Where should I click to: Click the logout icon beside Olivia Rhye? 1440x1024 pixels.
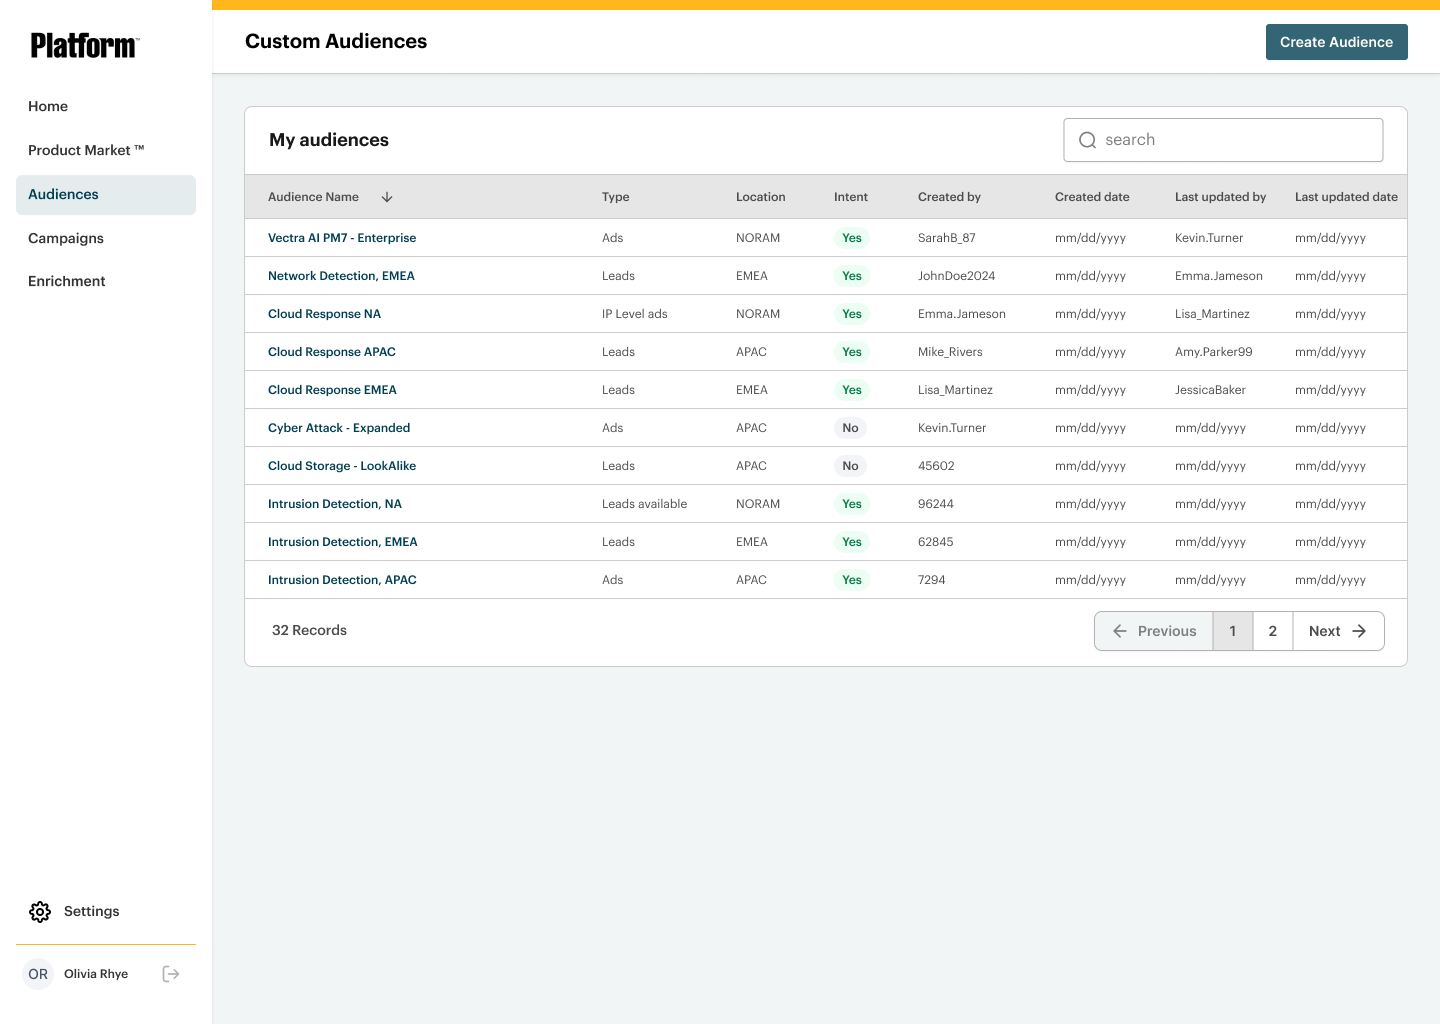(x=171, y=974)
